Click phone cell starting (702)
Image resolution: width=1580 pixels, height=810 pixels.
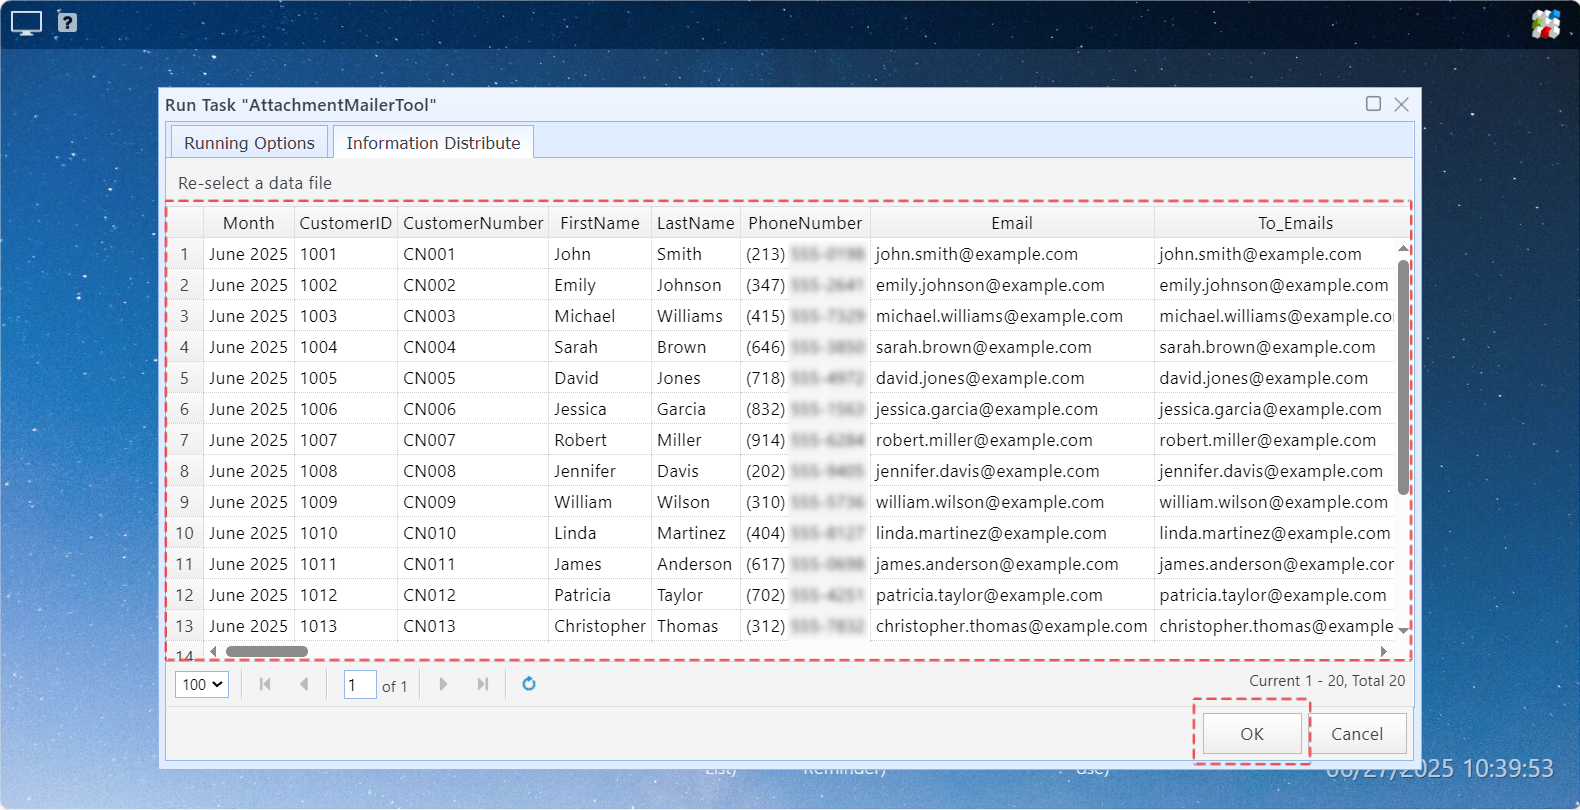coord(805,595)
